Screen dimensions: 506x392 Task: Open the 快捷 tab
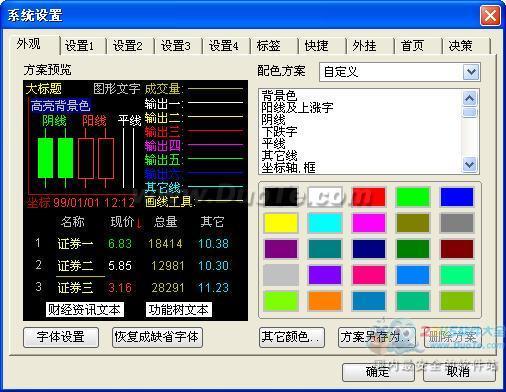pyautogui.click(x=316, y=46)
